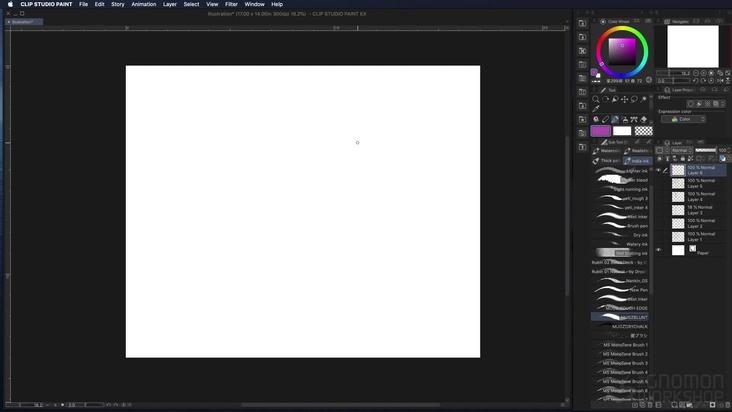Choose the Lasso selection tool

coord(634,99)
